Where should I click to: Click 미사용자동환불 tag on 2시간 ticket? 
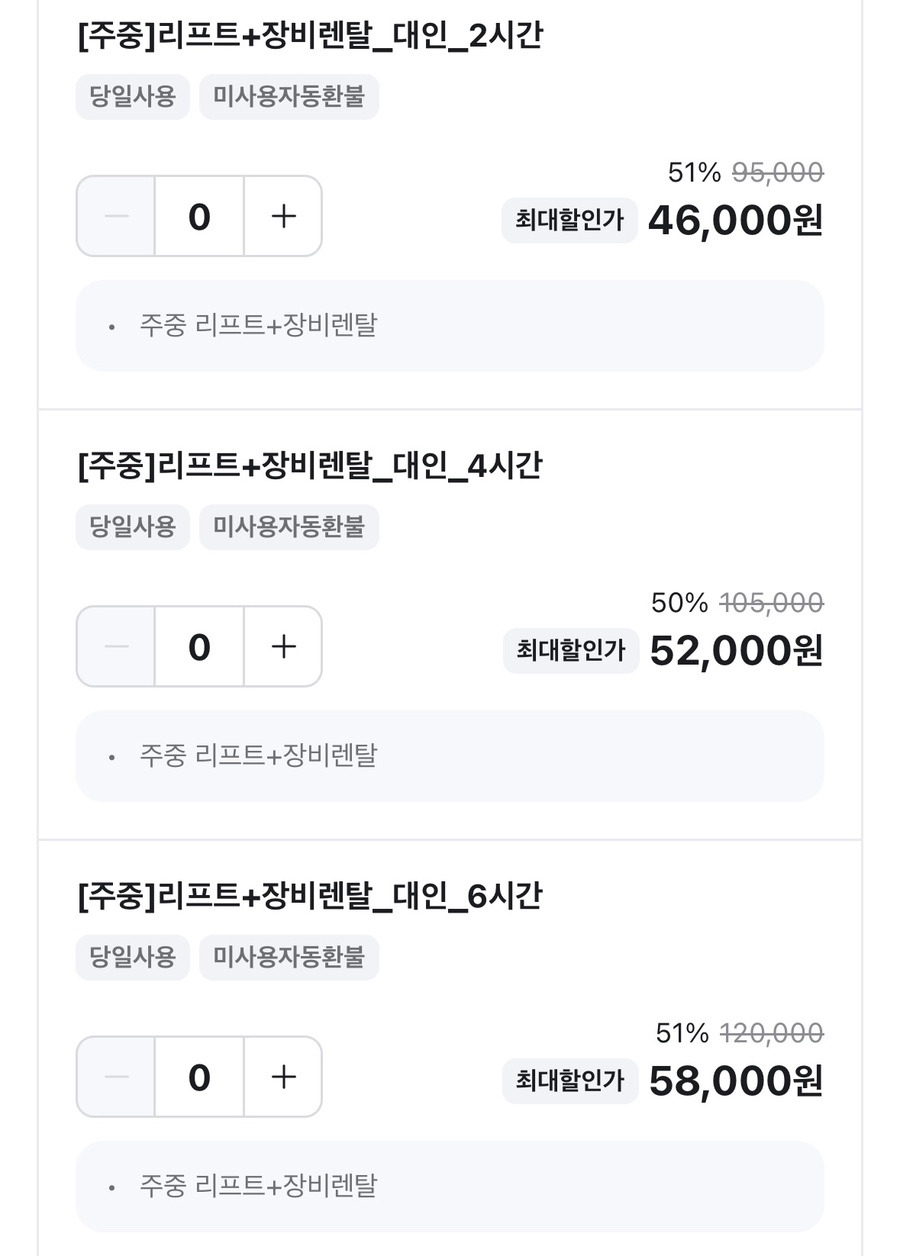tap(289, 97)
